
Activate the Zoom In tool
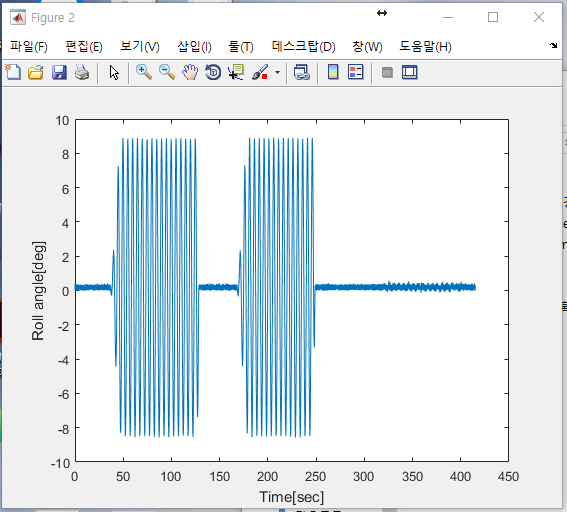click(x=144, y=72)
